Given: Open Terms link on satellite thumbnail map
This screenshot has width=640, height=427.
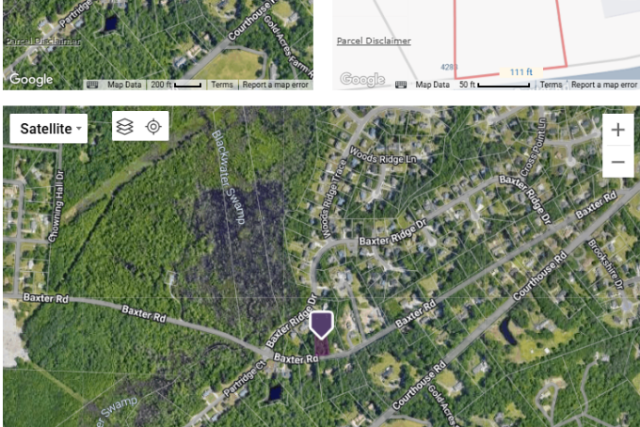Looking at the screenshot, I should click(x=222, y=85).
